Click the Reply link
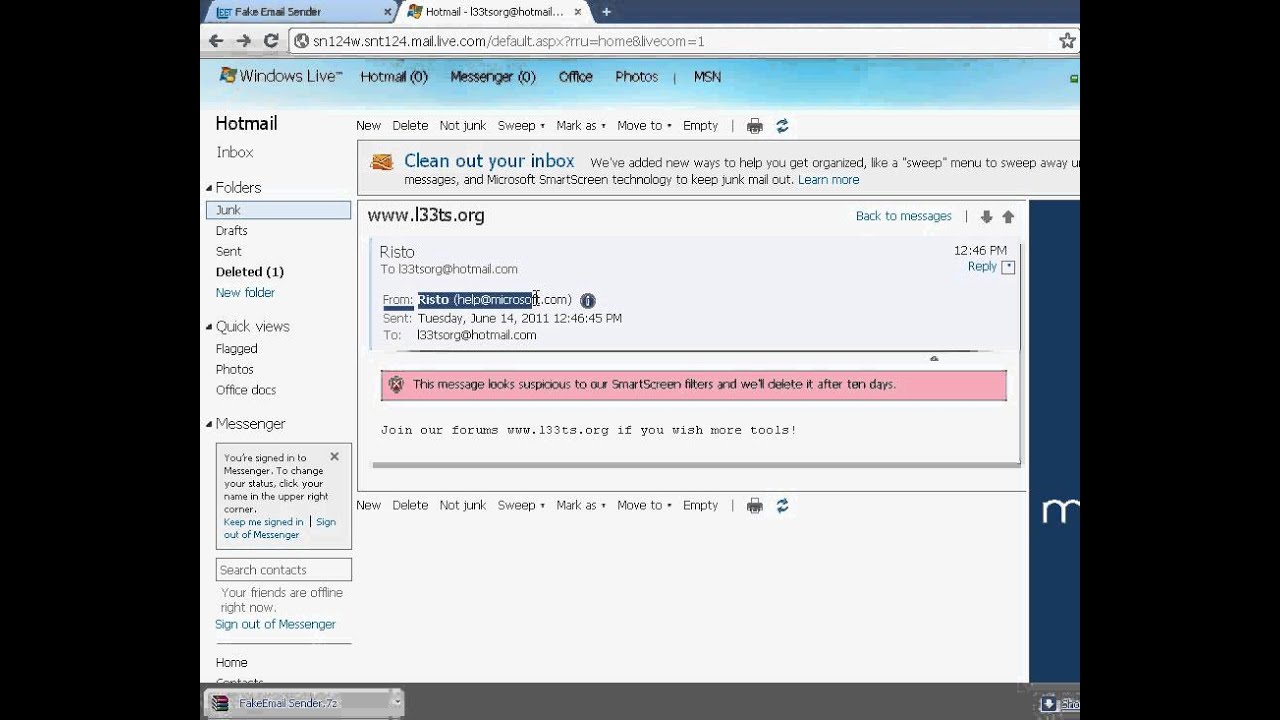This screenshot has width=1280, height=720. 982,267
